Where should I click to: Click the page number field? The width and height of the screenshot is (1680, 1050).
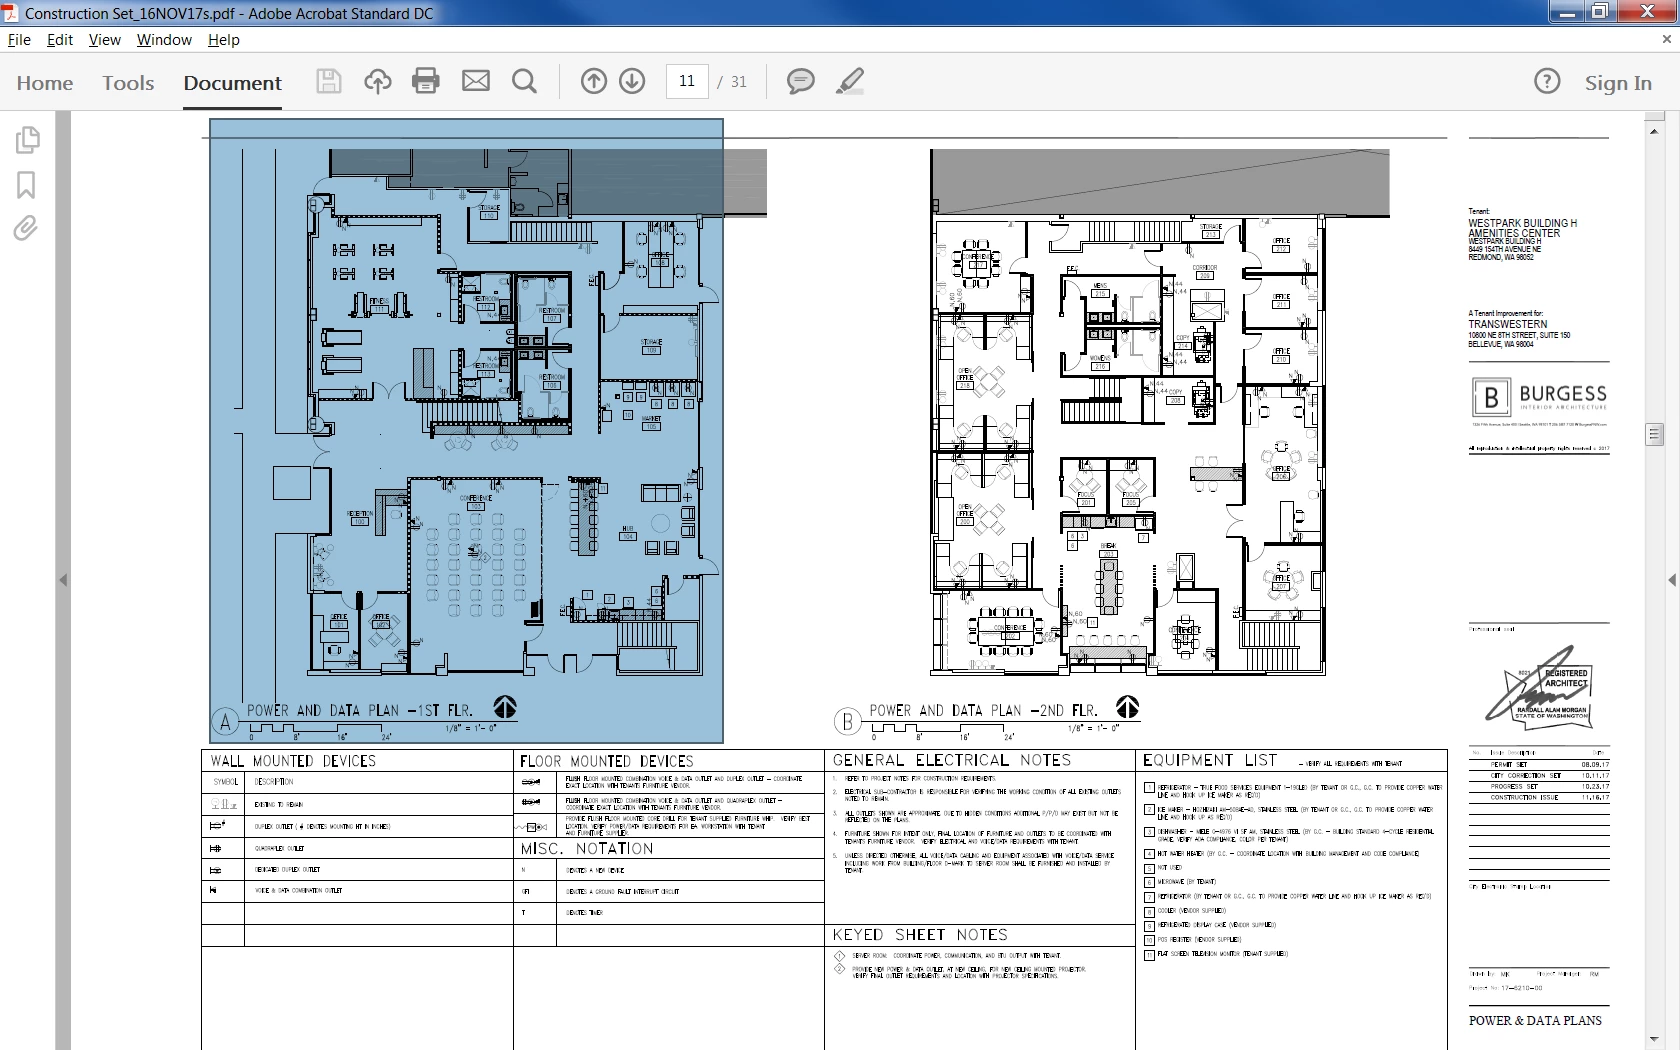pyautogui.click(x=687, y=82)
